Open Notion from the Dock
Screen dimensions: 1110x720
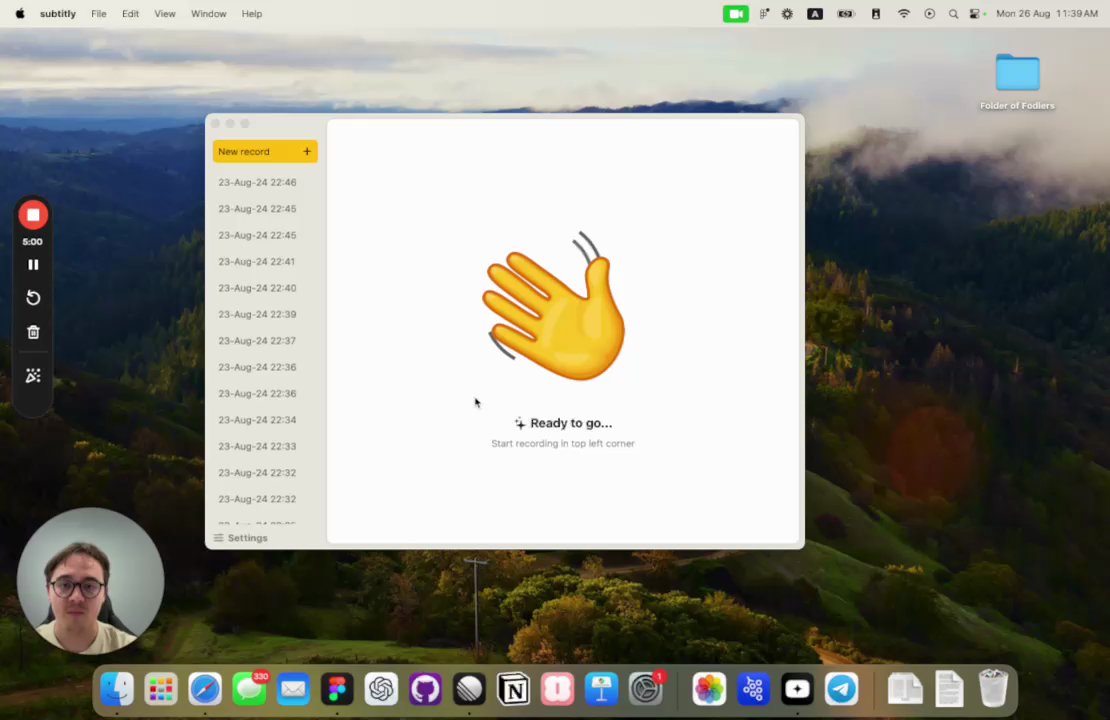point(513,689)
